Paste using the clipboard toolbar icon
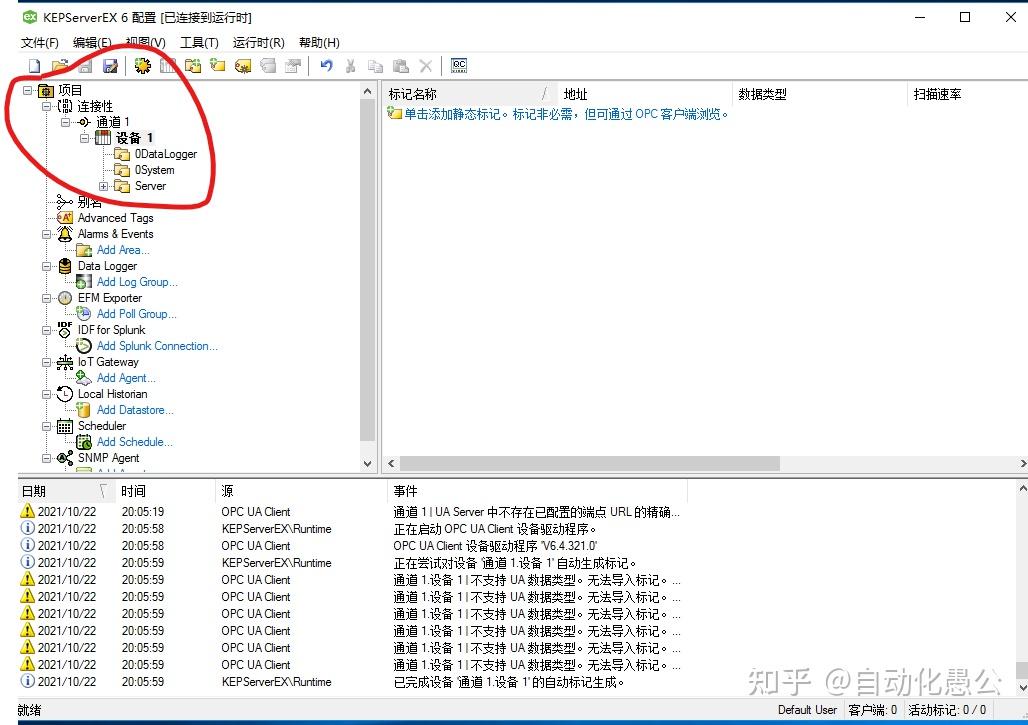Screen dimensions: 1028x725 (401, 65)
